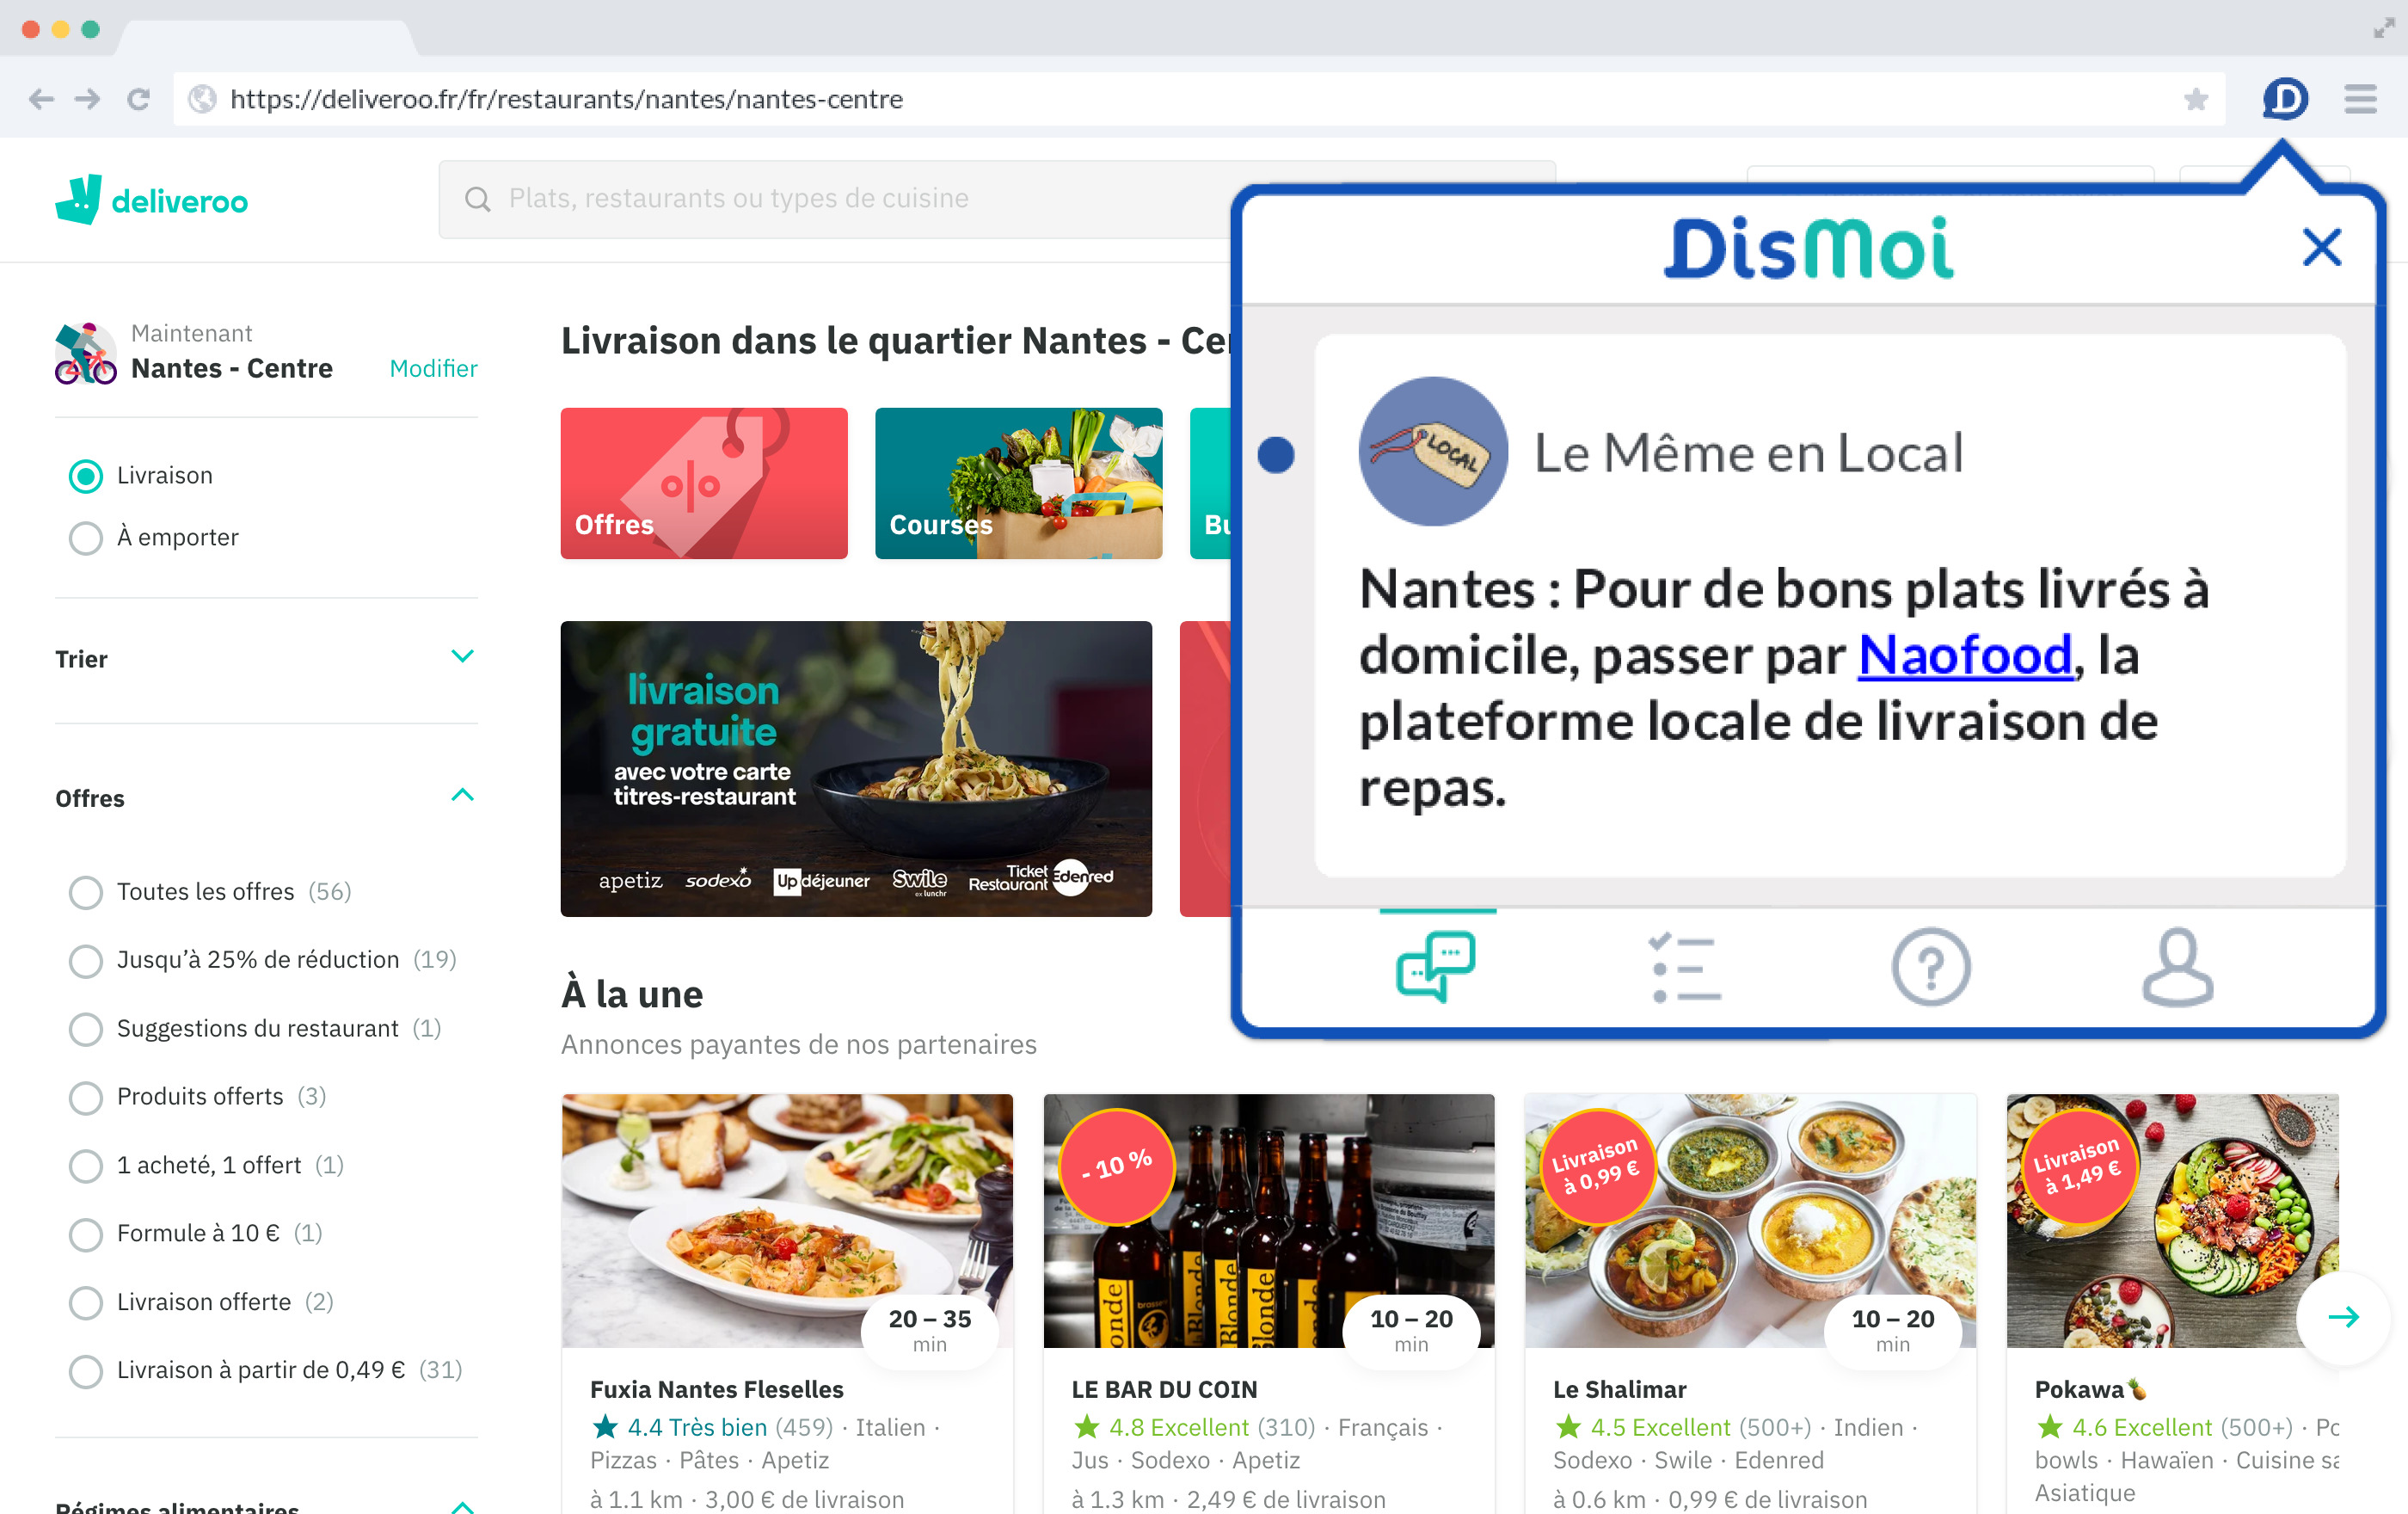
Task: Open the browser hamburger menu
Action: pyautogui.click(x=2360, y=98)
